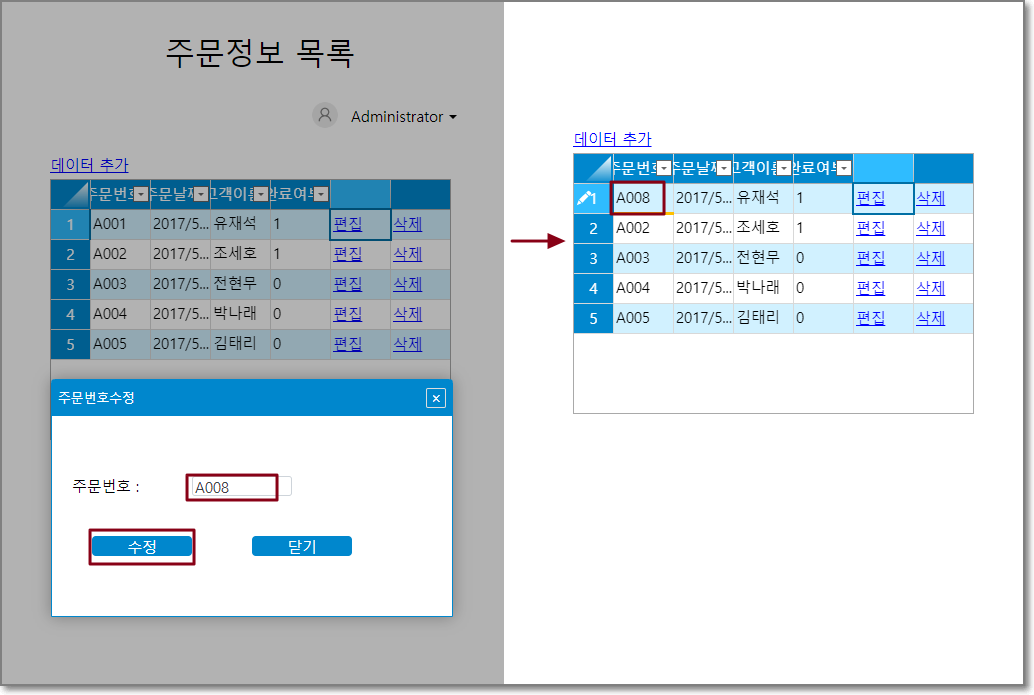The image size is (1034, 695).
Task: Click 편집 for 전현무 in the A008 grid
Action: pos(870,258)
